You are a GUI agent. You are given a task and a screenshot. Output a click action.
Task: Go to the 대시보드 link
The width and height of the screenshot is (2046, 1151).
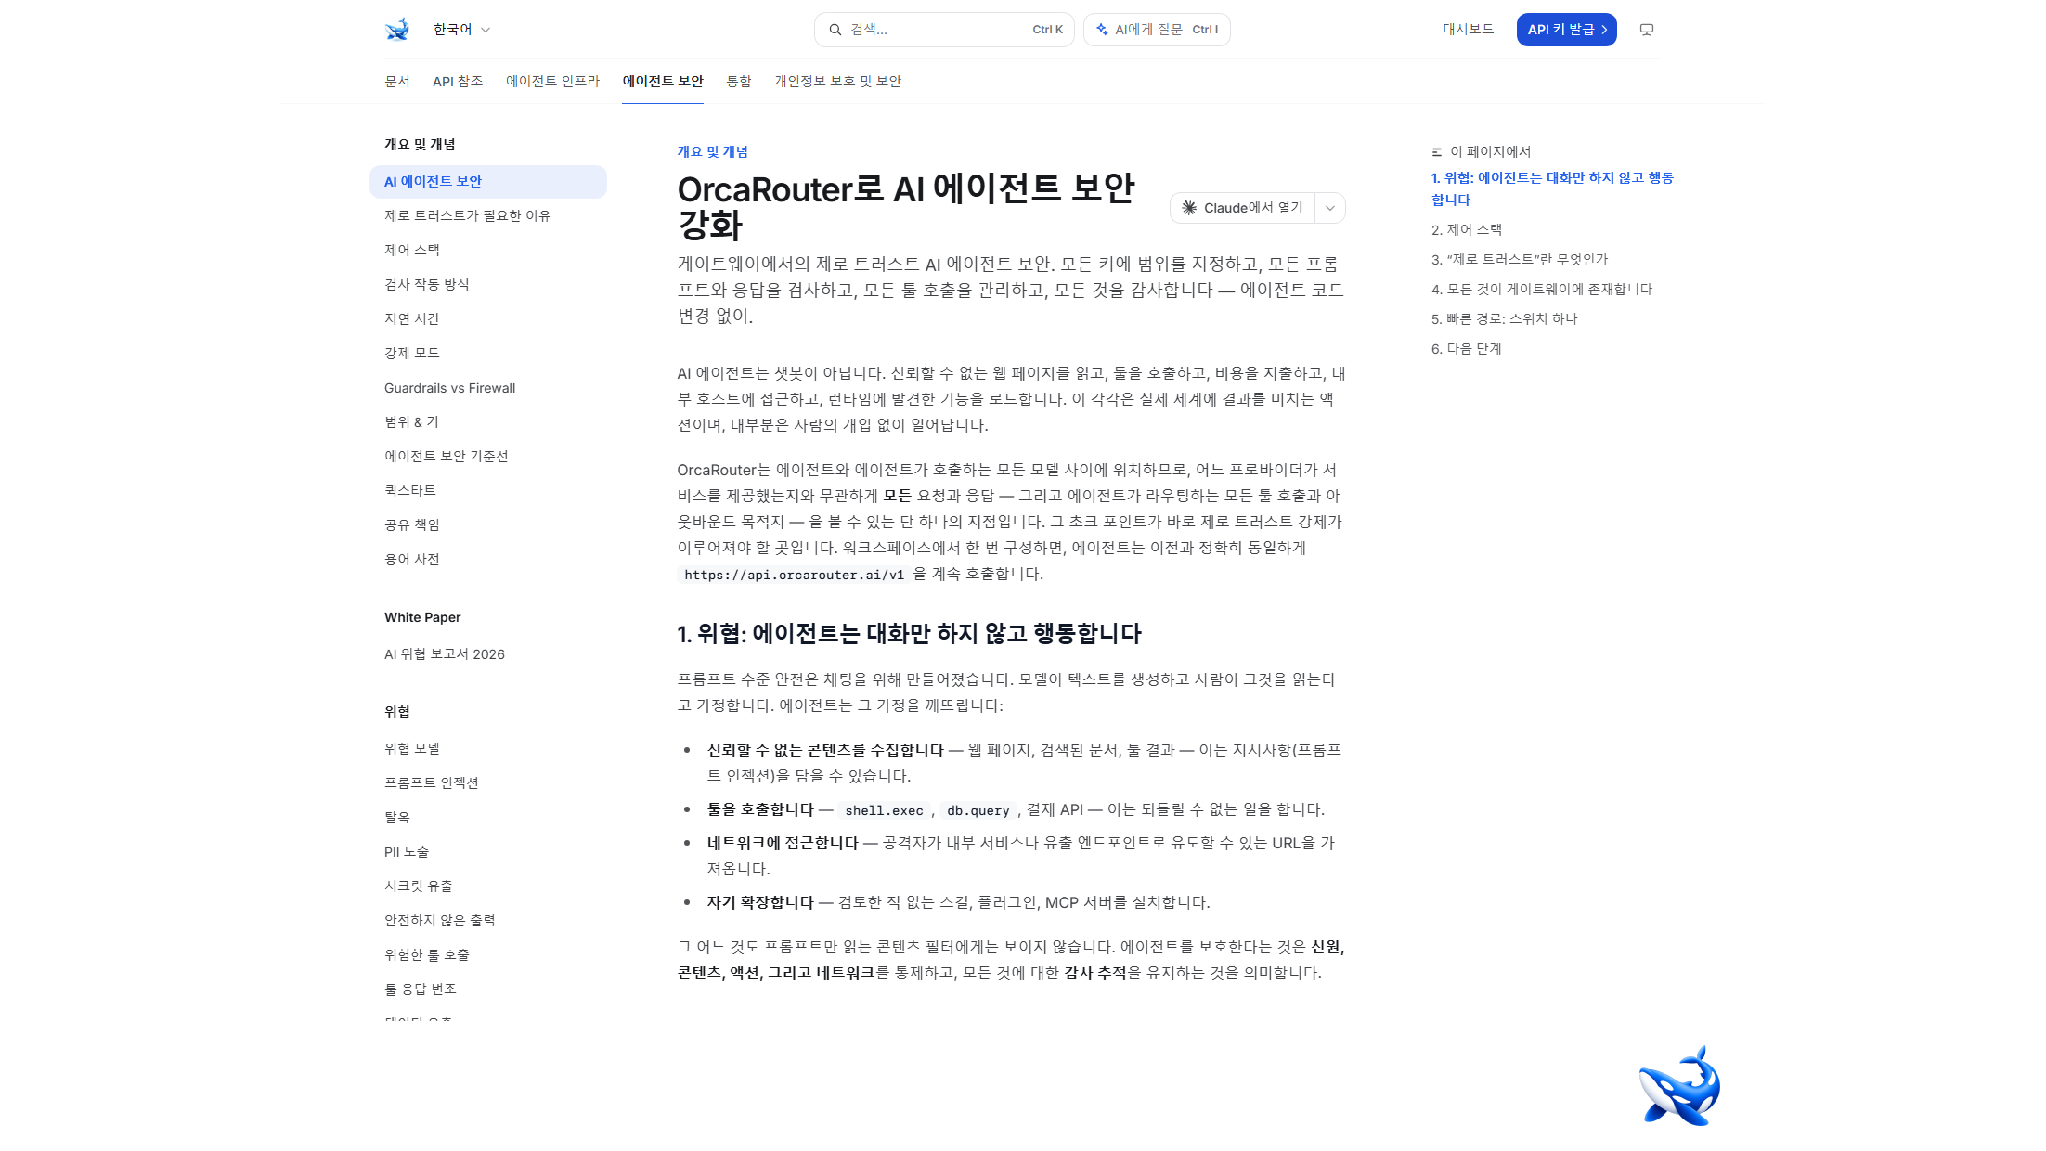1468,29
